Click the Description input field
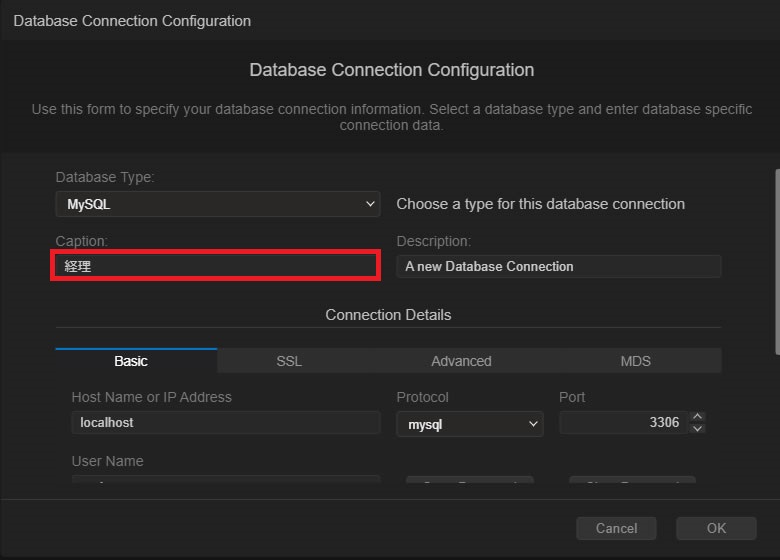780x560 pixels. (558, 266)
